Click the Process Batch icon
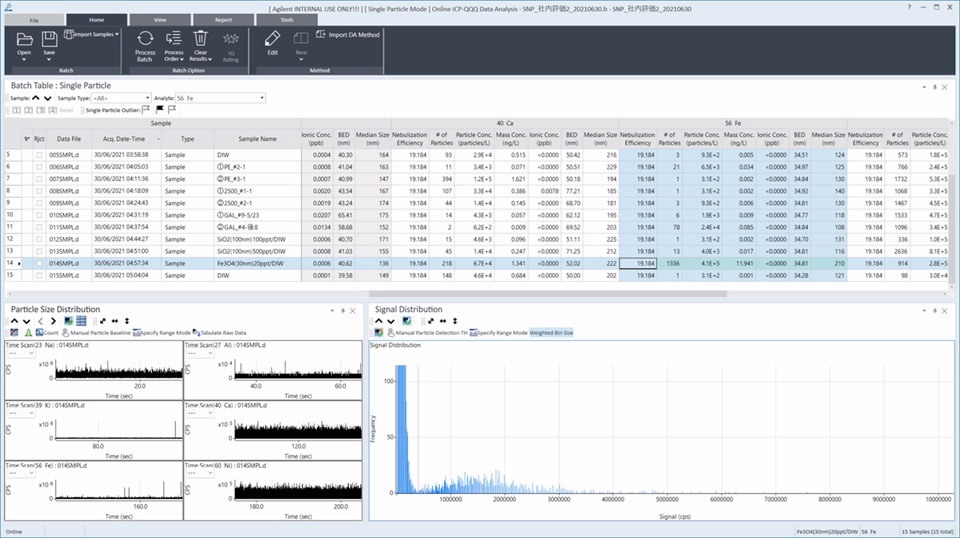 (145, 39)
